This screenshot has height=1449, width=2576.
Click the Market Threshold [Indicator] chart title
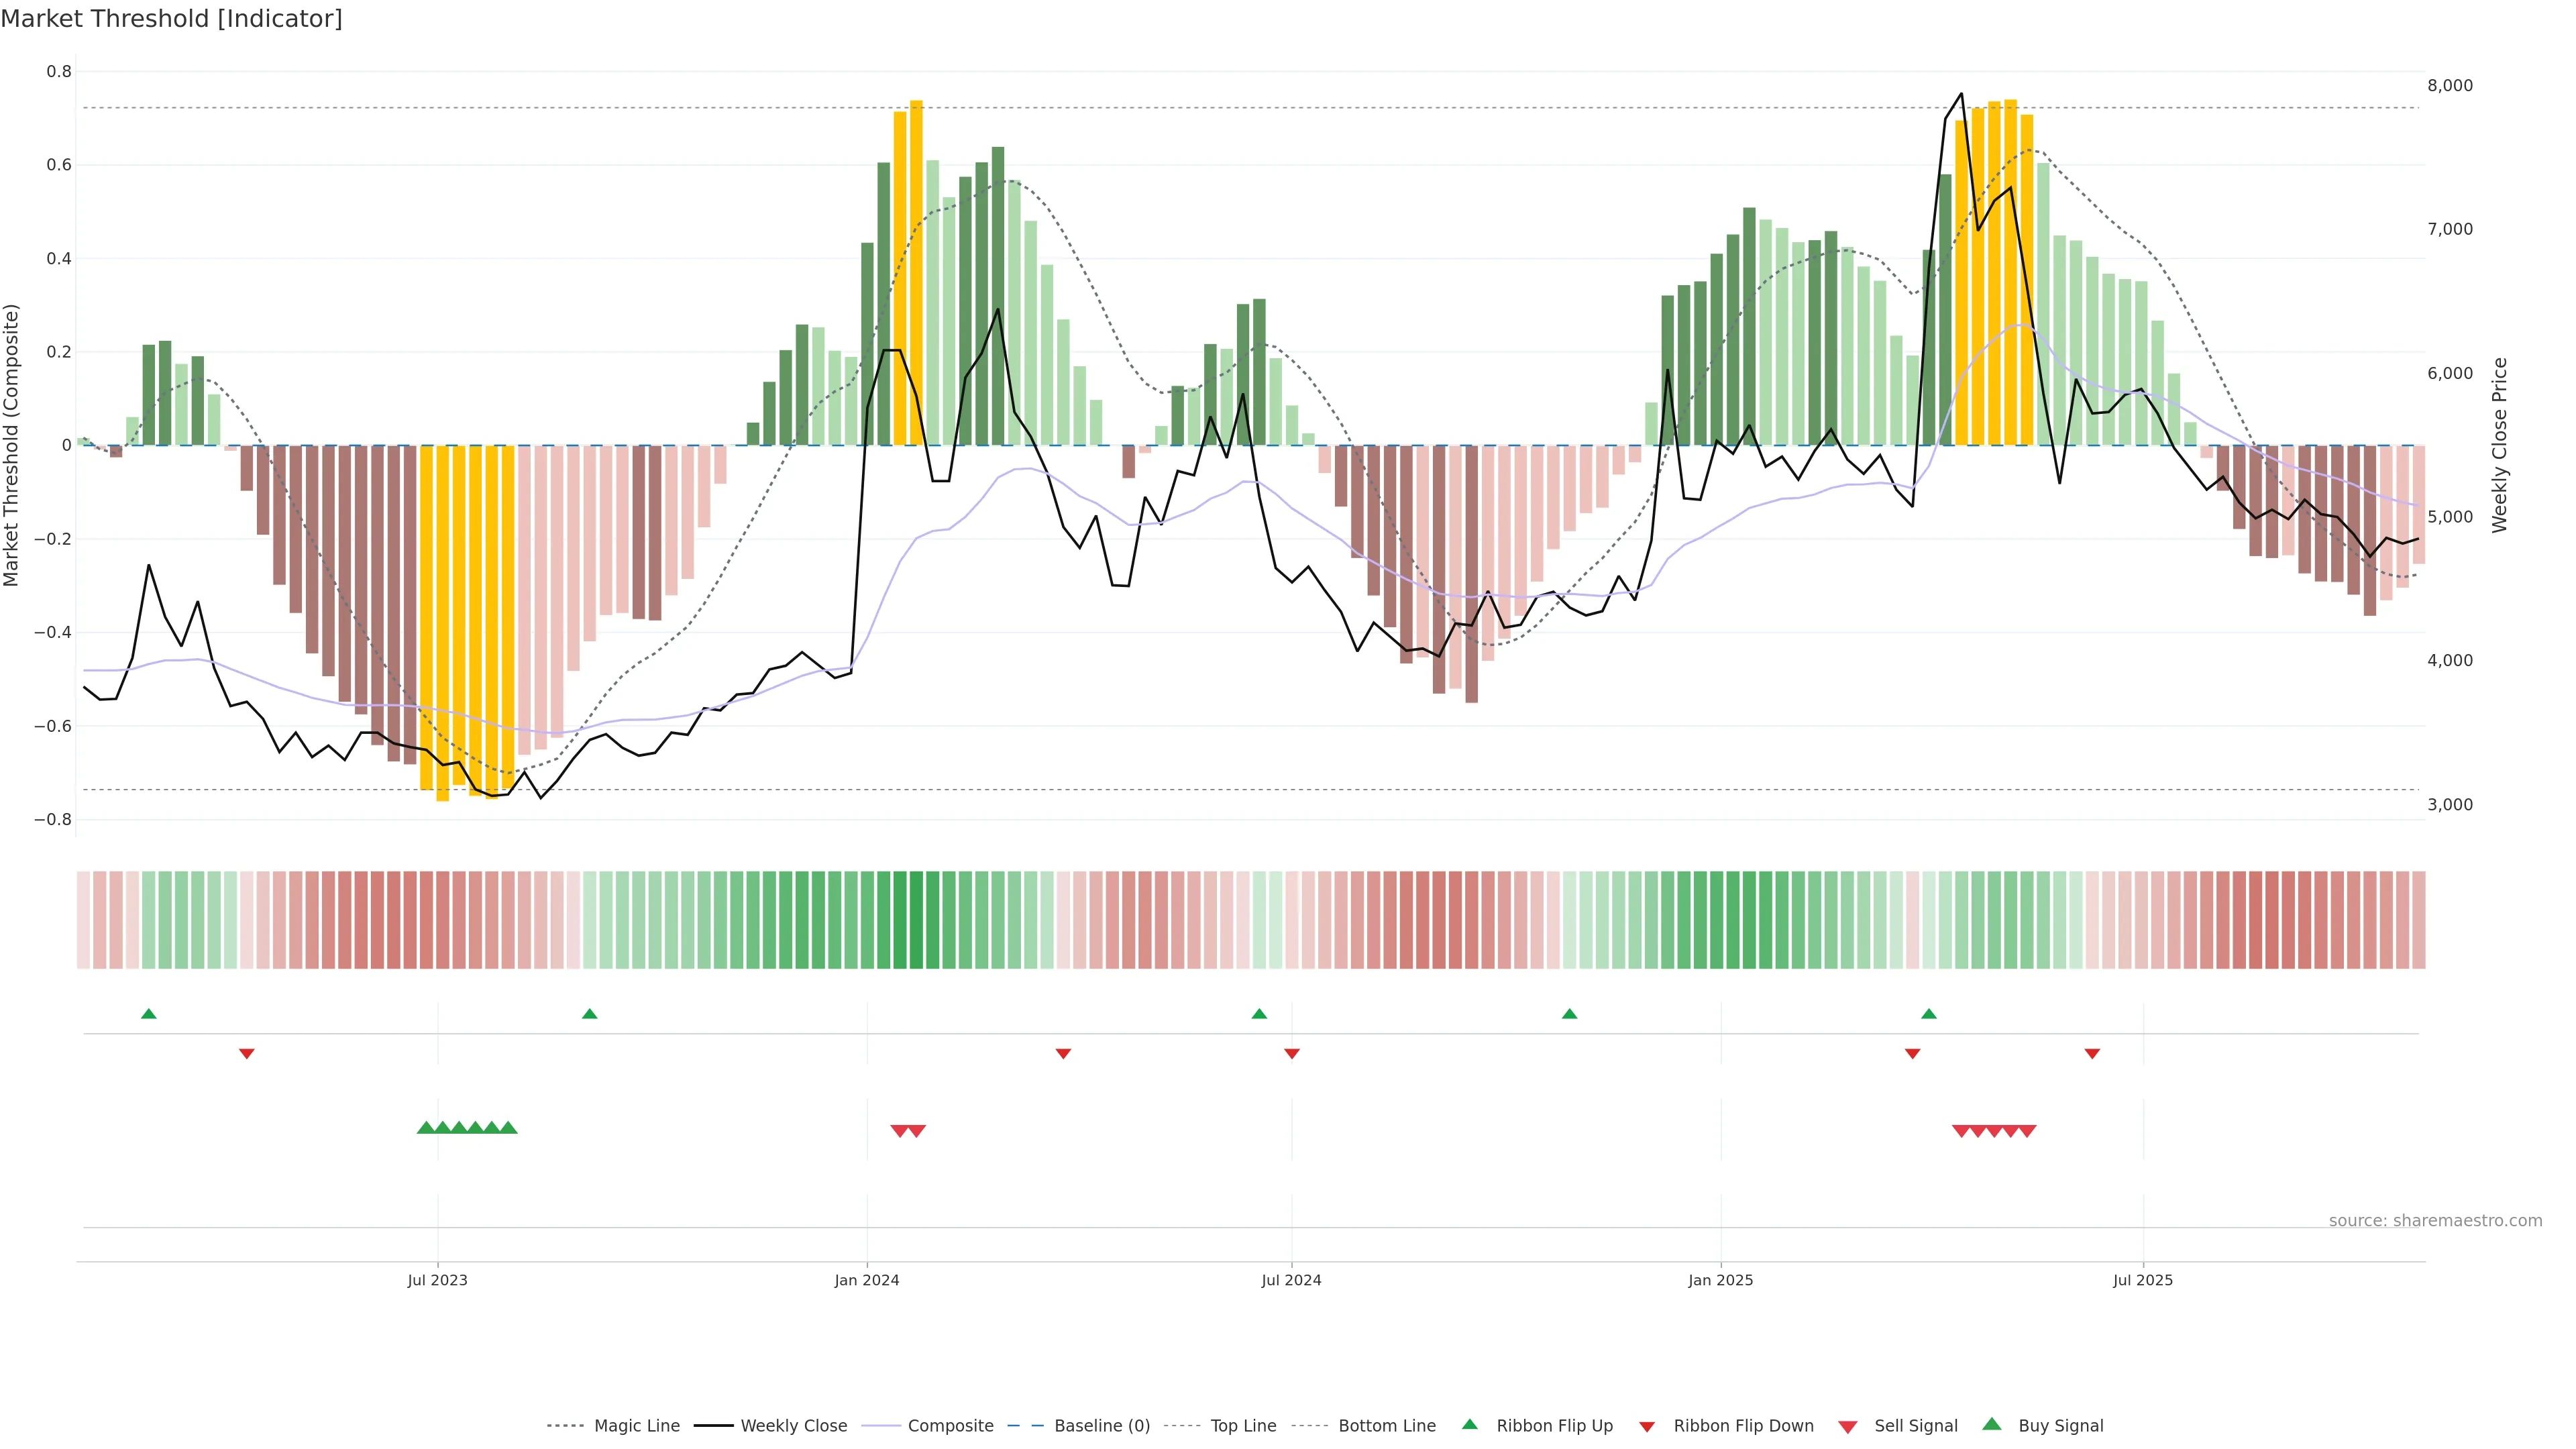[x=171, y=19]
